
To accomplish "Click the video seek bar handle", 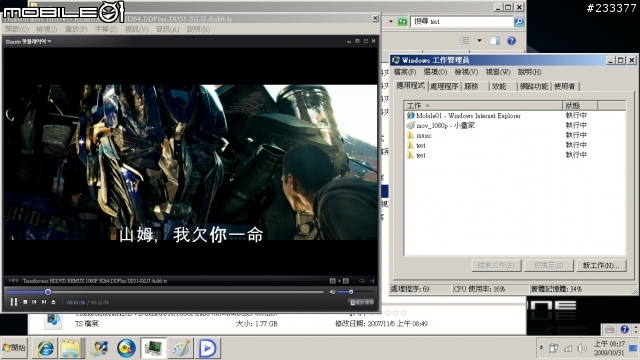I will pos(48,291).
